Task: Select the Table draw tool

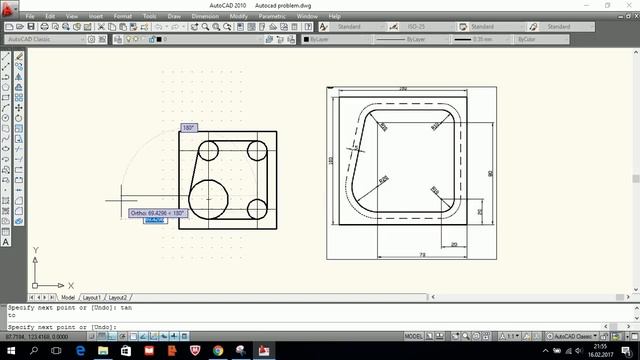Action: pos(6,231)
